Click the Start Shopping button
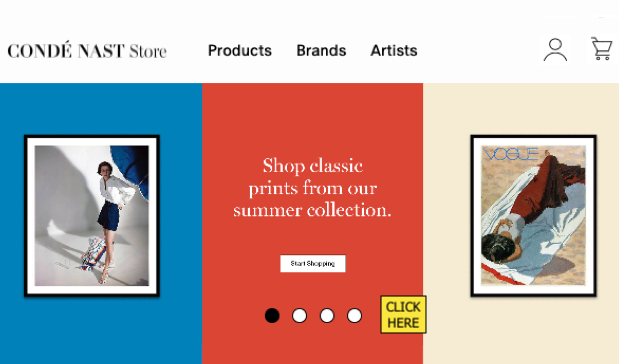Image resolution: width=619 pixels, height=364 pixels. 313,263
